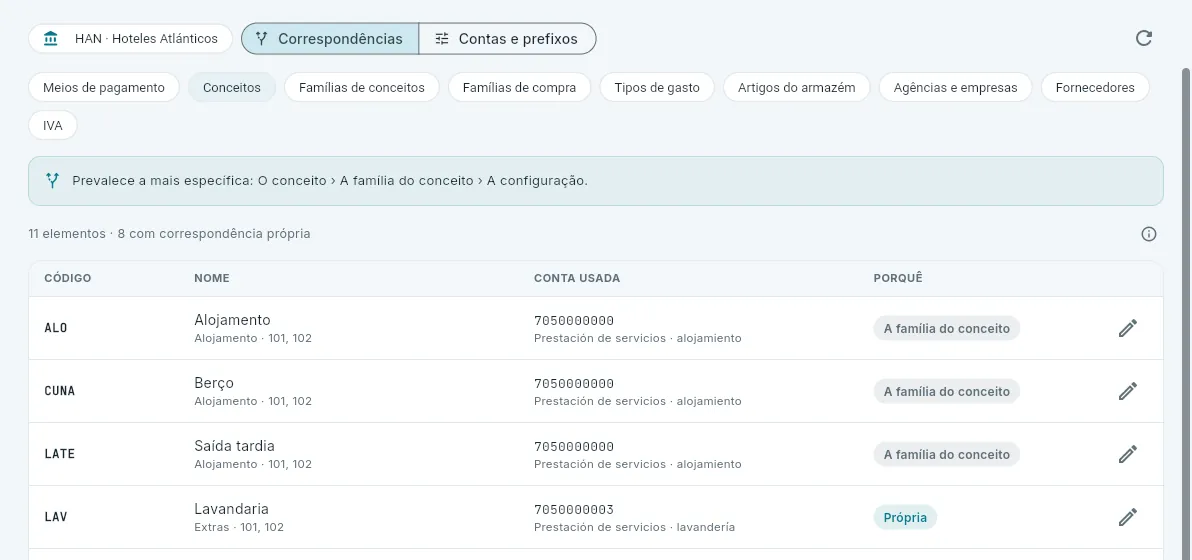Click the LATE code cell
Screen dimensions: 1192x560
tap(59, 454)
